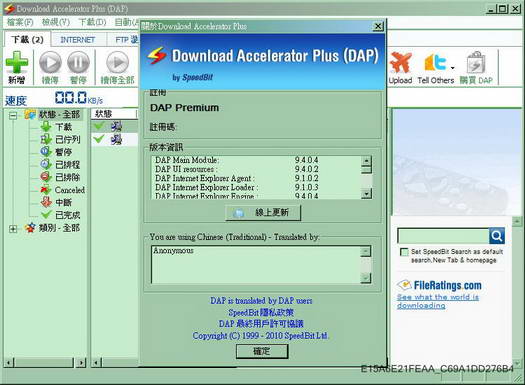The height and width of the screenshot is (385, 525).
Task: Open the SpeedBit 隱私政策 privacy link
Action: point(261,312)
